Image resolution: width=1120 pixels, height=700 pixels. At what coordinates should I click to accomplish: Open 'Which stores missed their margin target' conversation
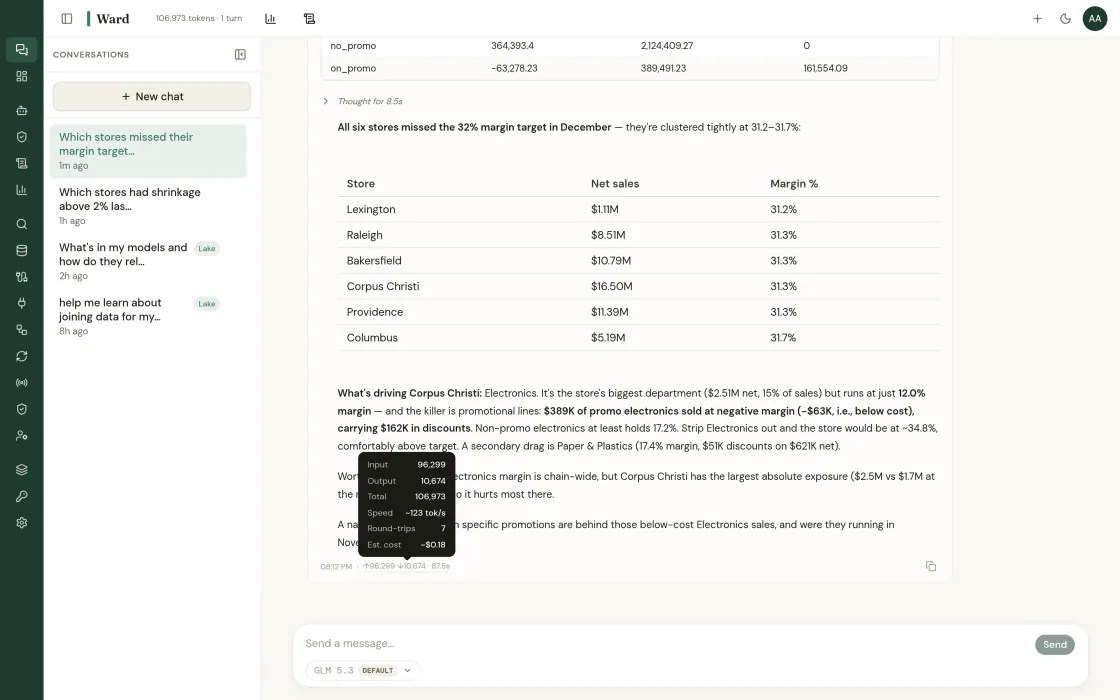(x=149, y=151)
